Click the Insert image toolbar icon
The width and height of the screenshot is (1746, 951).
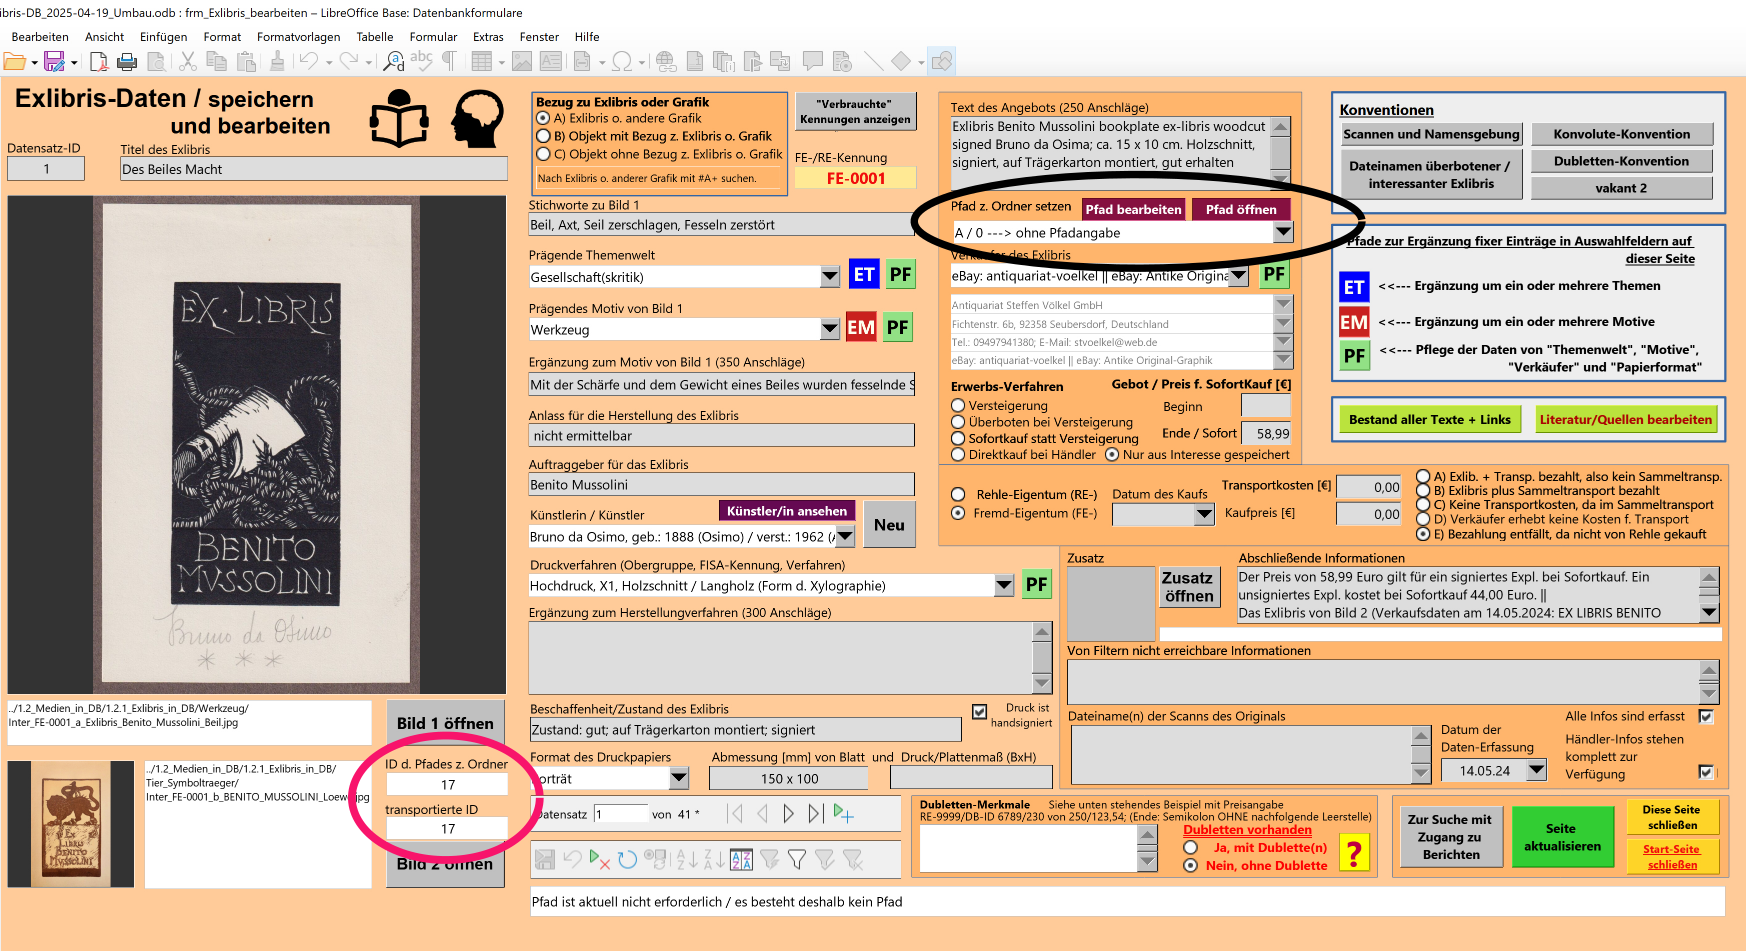522,62
